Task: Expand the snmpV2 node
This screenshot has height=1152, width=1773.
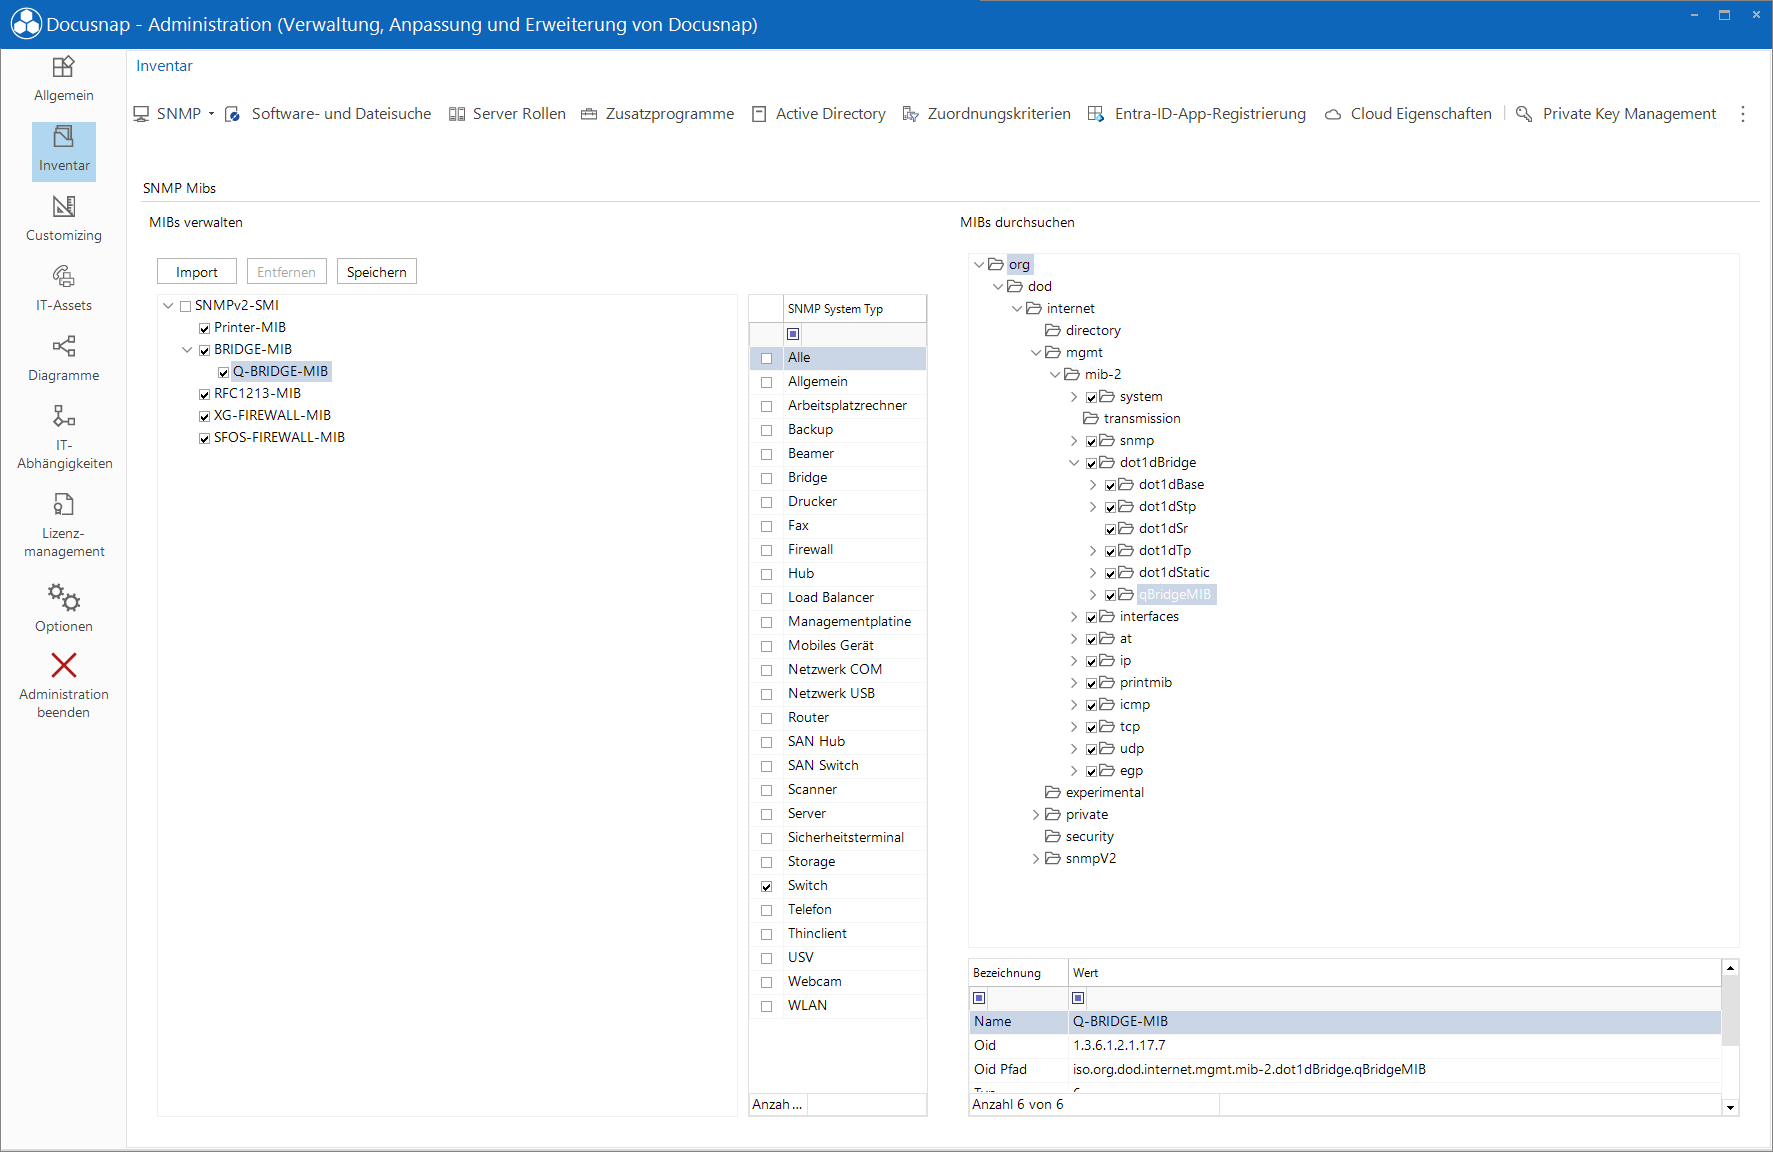Action: (1036, 859)
